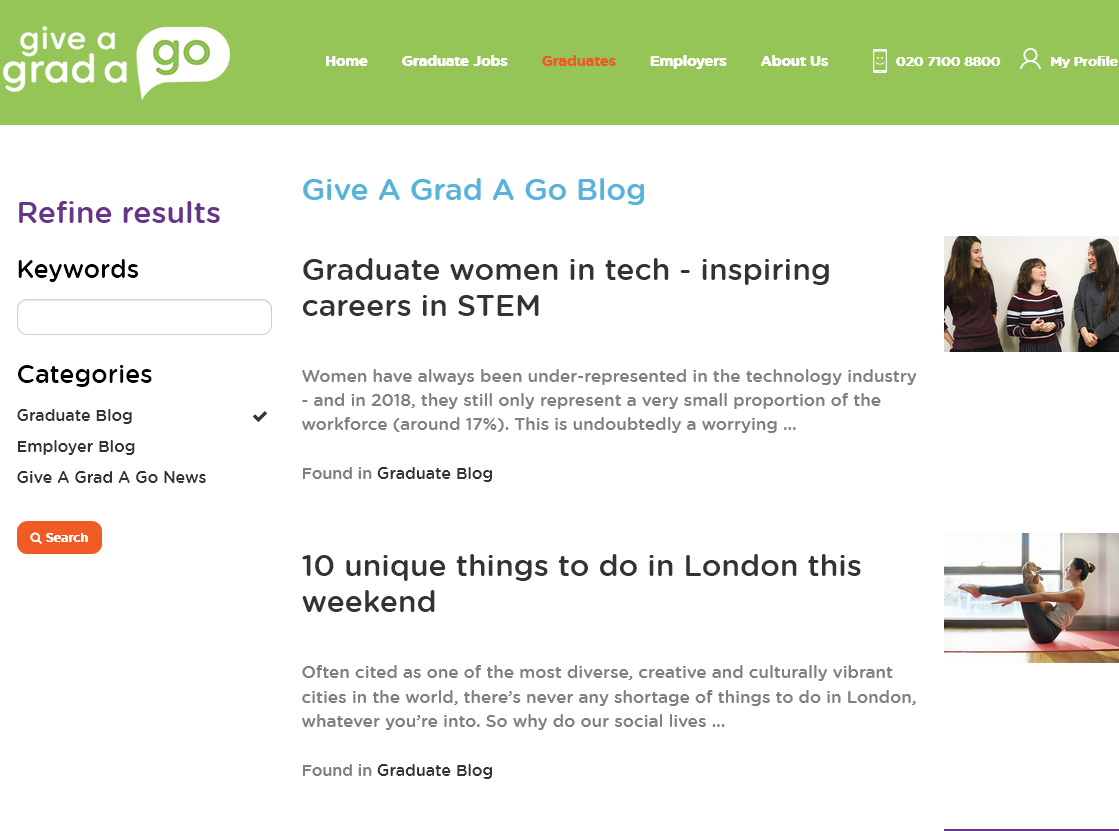Select Employers in the navigation bar

(x=688, y=61)
